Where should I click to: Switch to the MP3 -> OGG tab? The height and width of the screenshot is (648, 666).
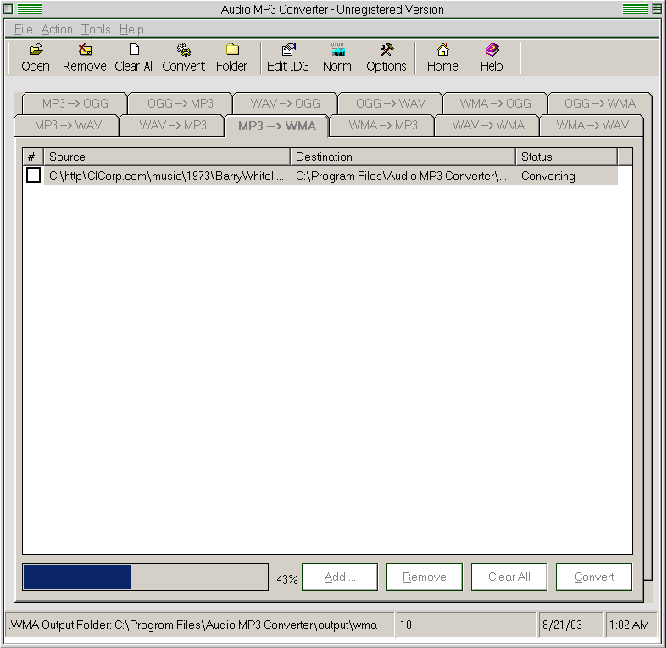coord(75,103)
